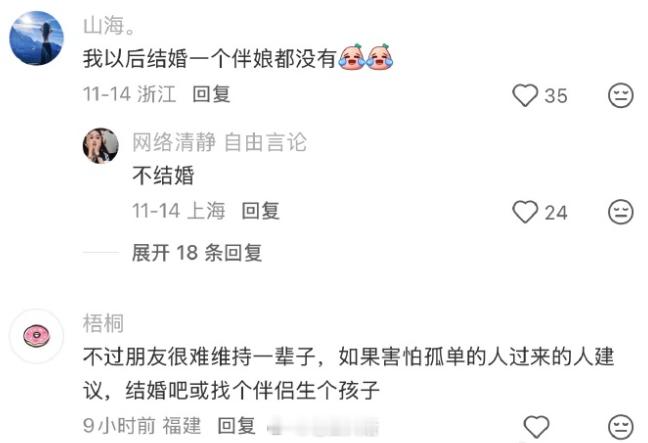Open username 网络清静 自由言论
The width and height of the screenshot is (648, 443).
(x=219, y=142)
